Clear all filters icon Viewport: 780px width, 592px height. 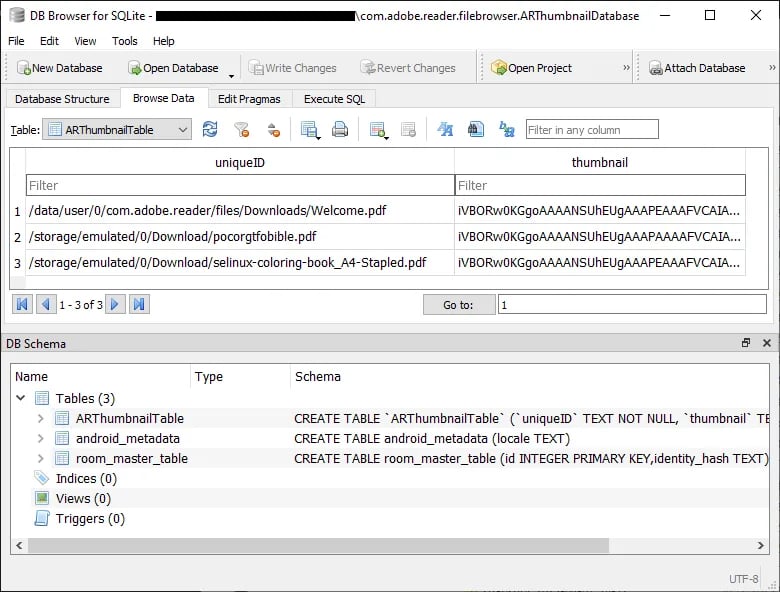242,130
